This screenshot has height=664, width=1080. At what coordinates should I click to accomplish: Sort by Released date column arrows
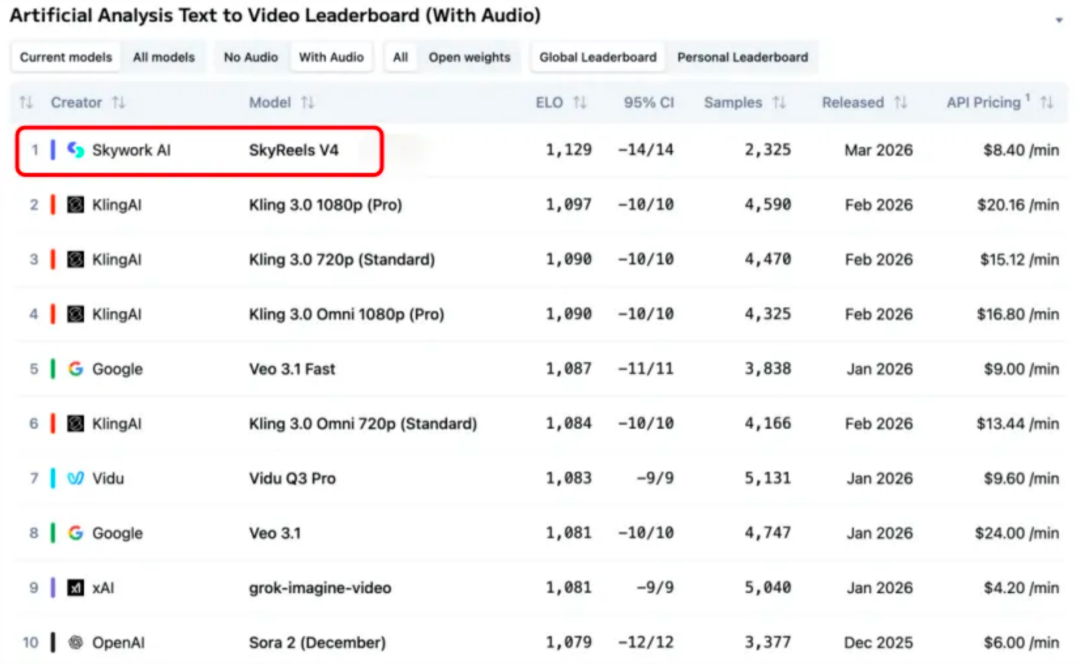(x=900, y=103)
